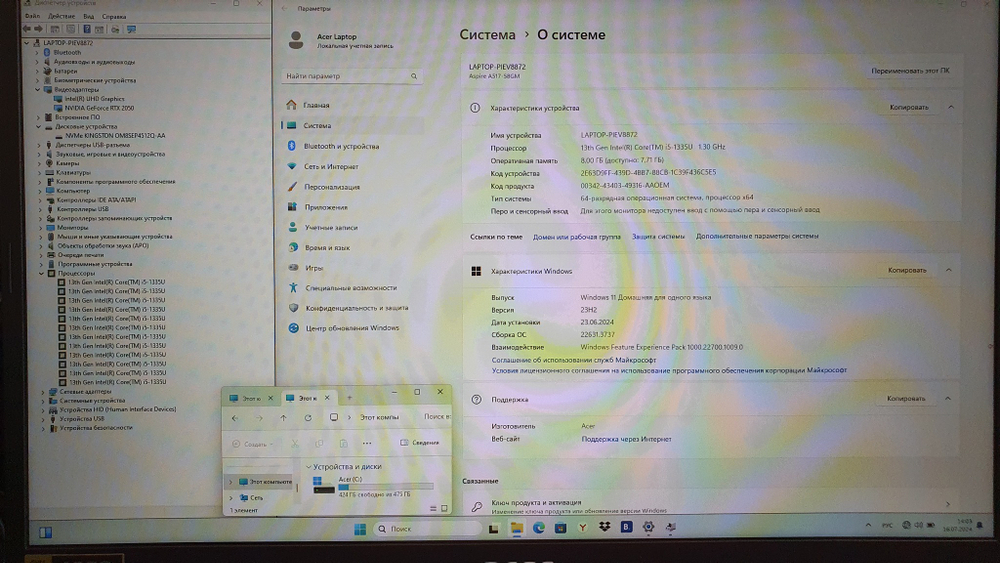Expand the Камеры device category

(39, 163)
